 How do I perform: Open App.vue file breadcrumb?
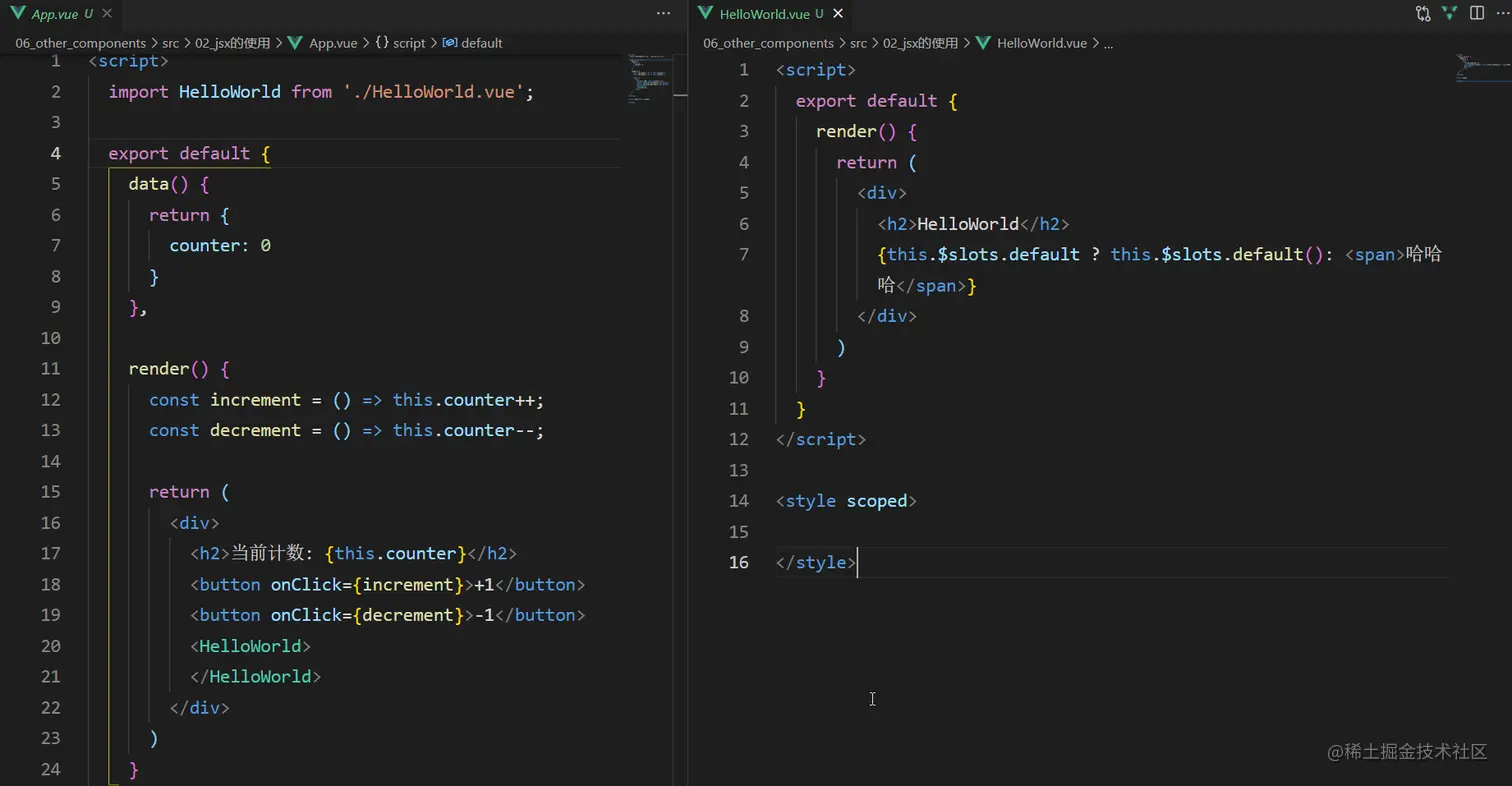[323, 43]
